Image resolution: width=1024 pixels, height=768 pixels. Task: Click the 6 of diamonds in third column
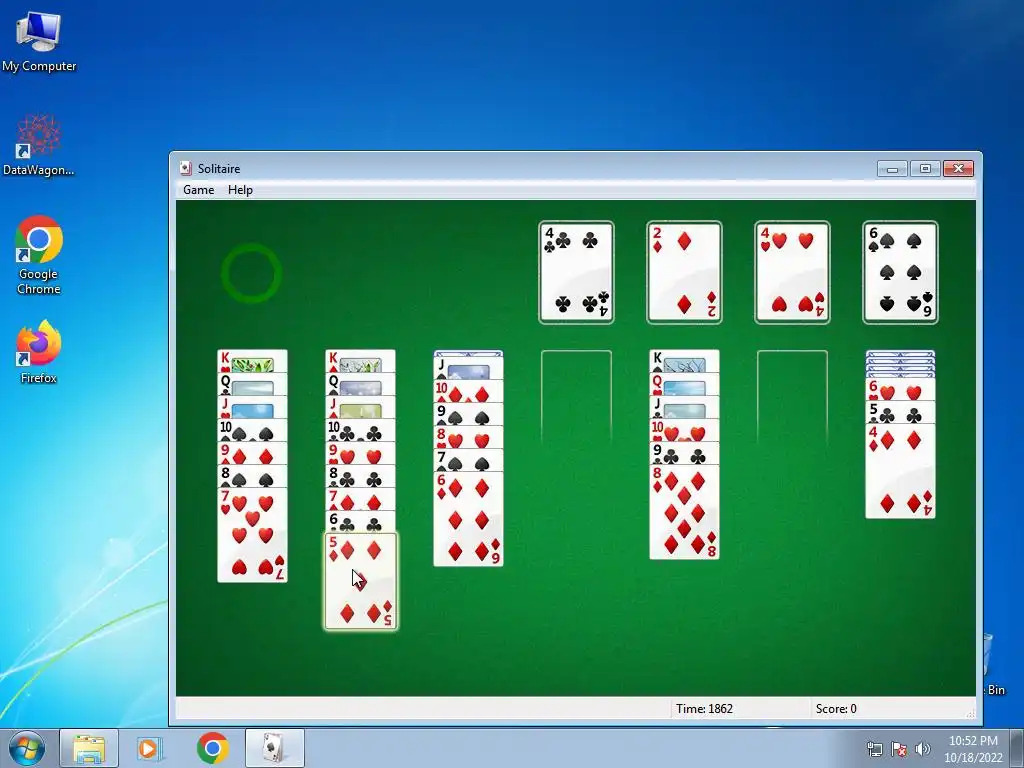[x=468, y=519]
